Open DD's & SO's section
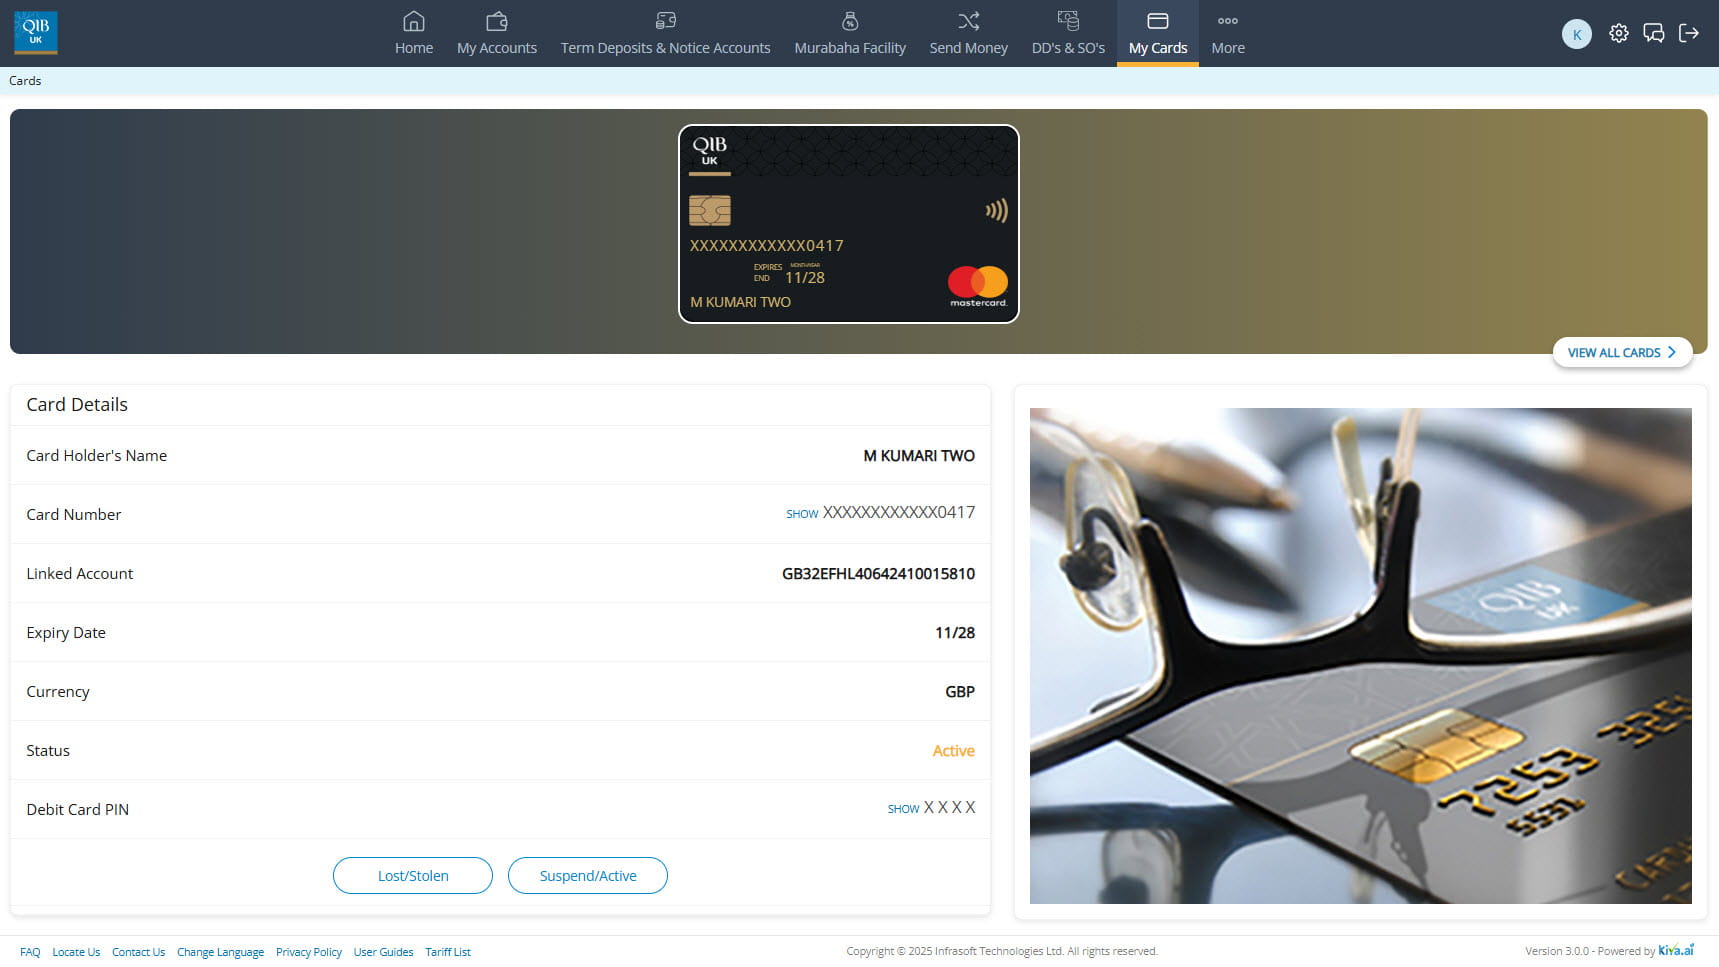Viewport: 1719px width, 967px height. coord(1068,34)
